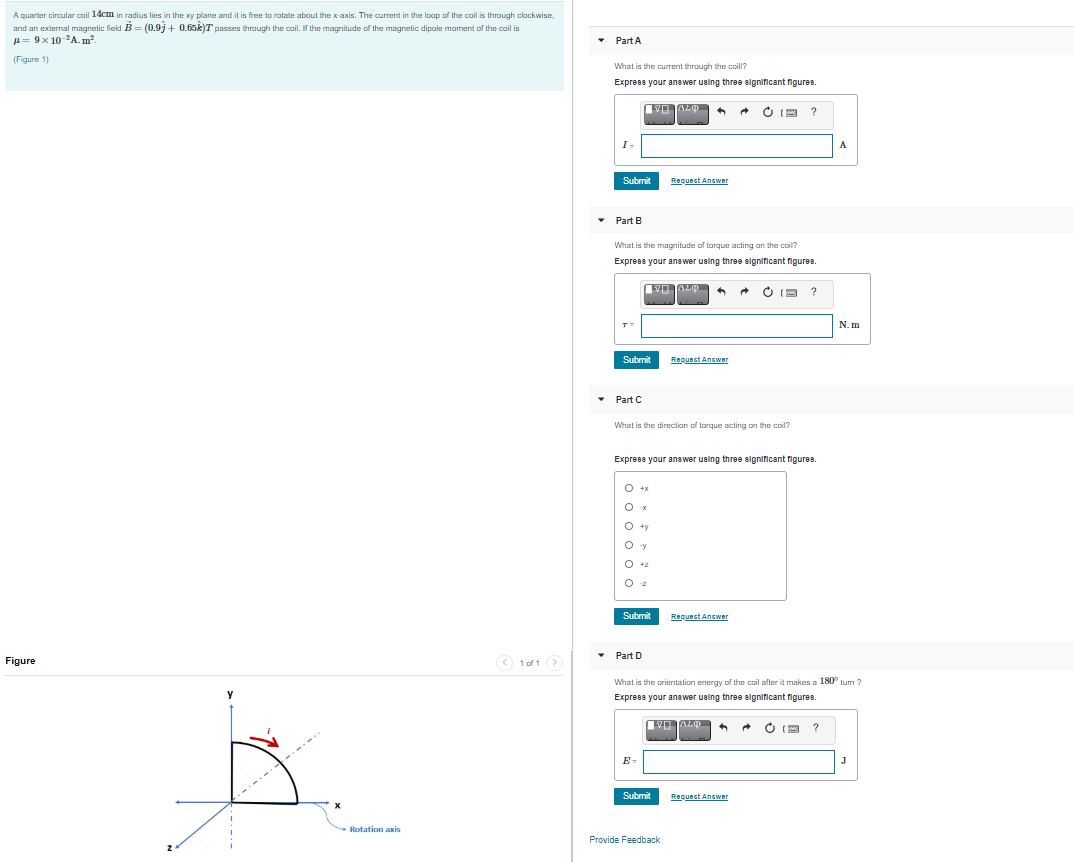Undo last entry in Part D

(x=723, y=728)
